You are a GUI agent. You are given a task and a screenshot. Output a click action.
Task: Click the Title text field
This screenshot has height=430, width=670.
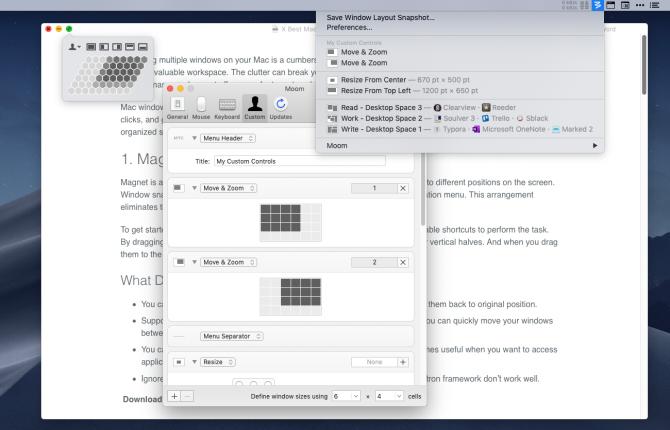coord(299,160)
